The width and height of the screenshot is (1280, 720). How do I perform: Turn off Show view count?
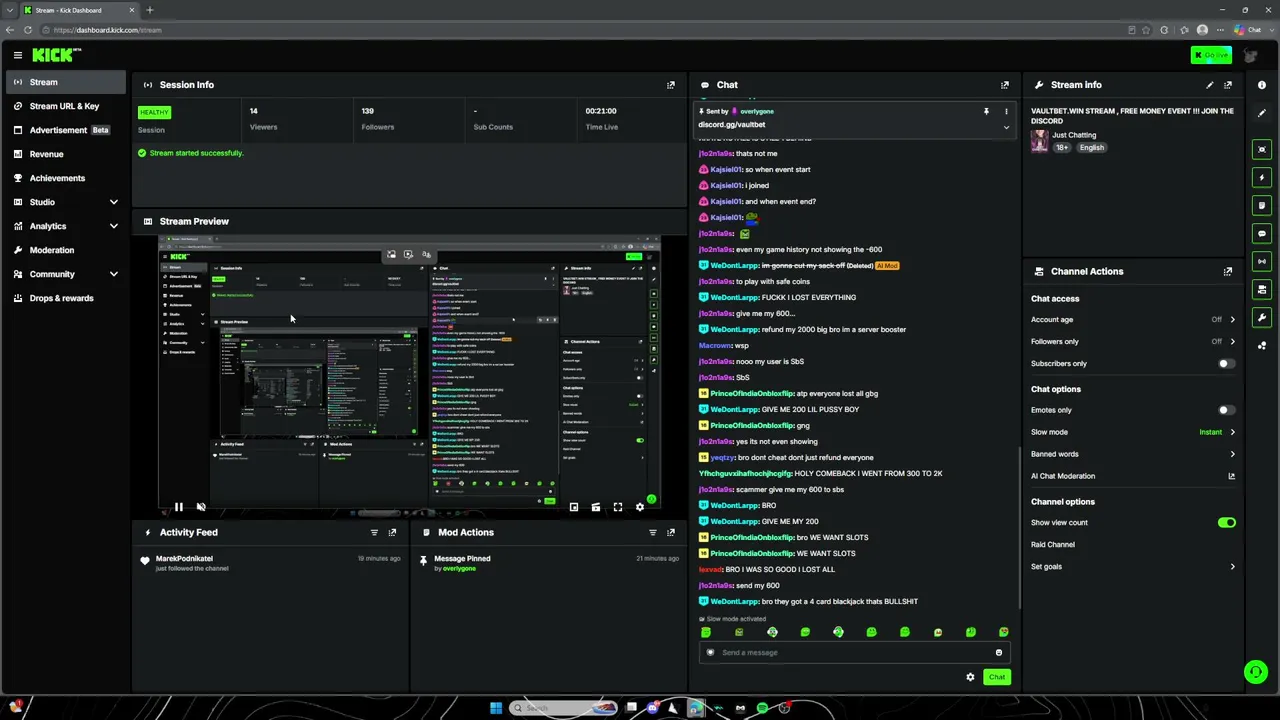click(1227, 523)
